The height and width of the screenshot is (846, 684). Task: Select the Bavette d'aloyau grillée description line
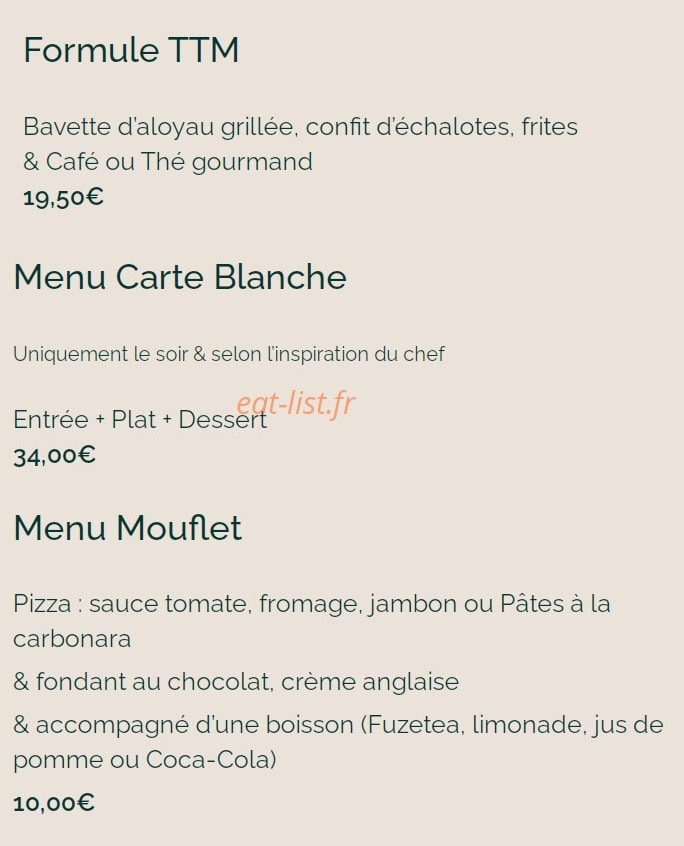click(300, 127)
